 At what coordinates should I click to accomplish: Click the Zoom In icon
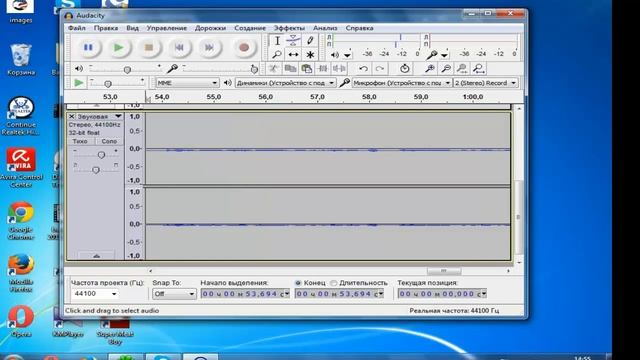(429, 69)
